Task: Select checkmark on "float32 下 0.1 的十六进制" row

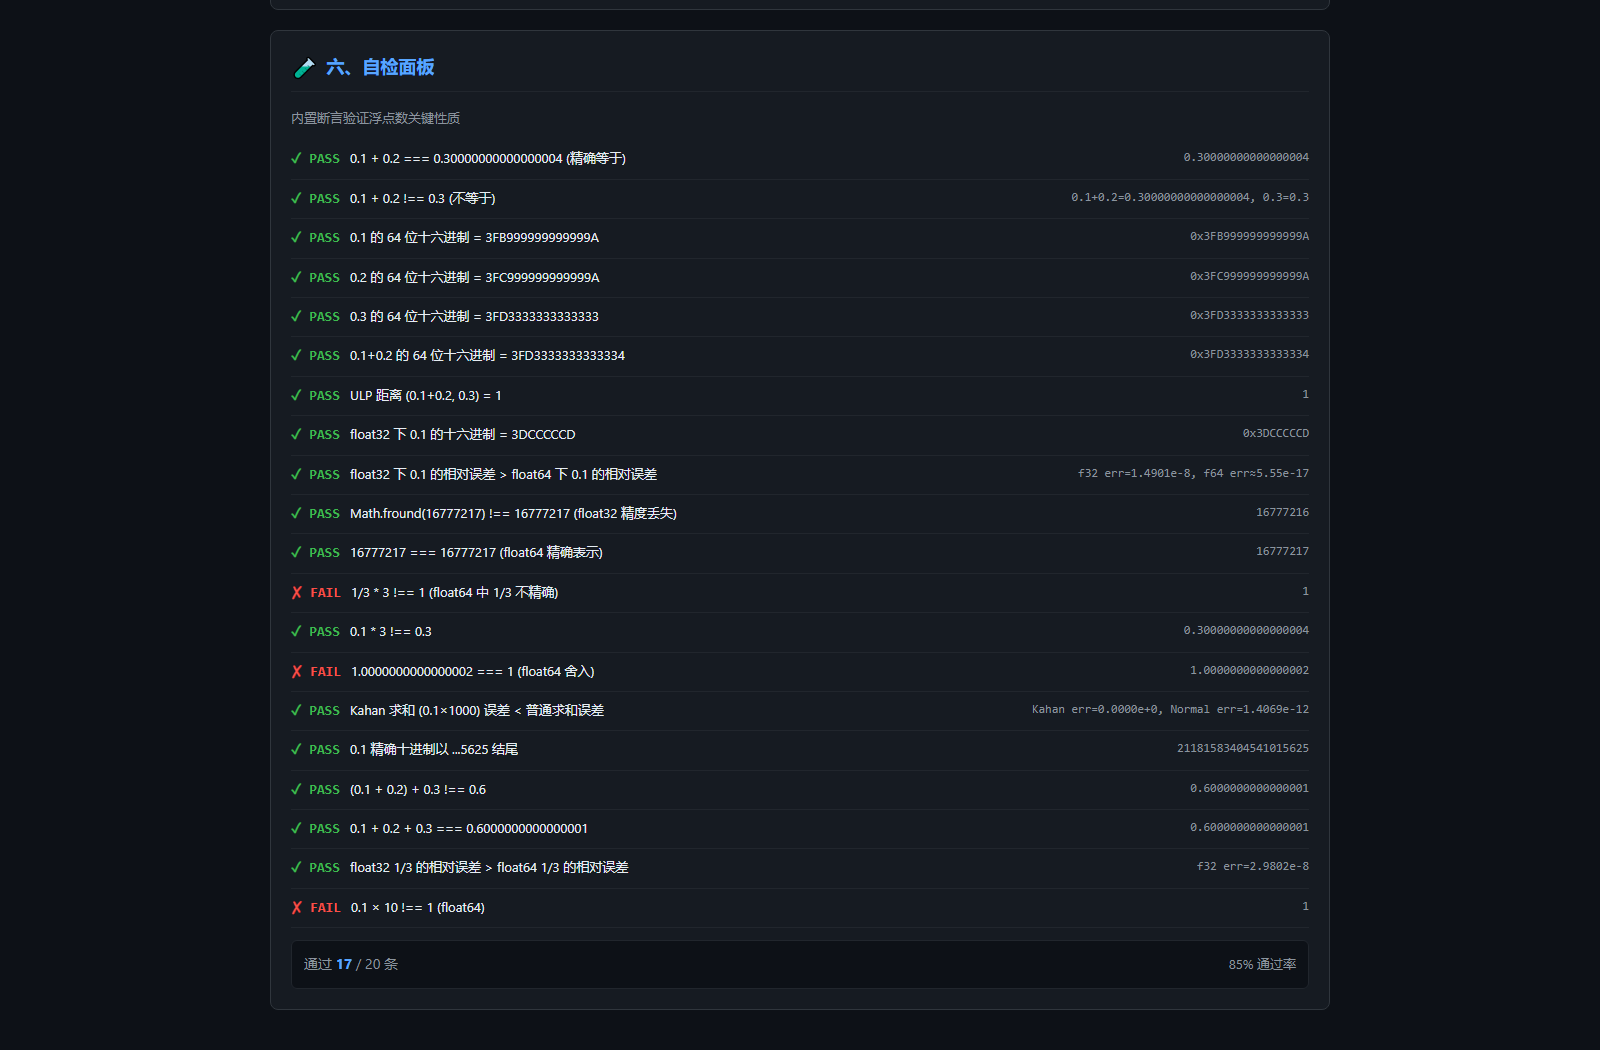Action: (296, 434)
